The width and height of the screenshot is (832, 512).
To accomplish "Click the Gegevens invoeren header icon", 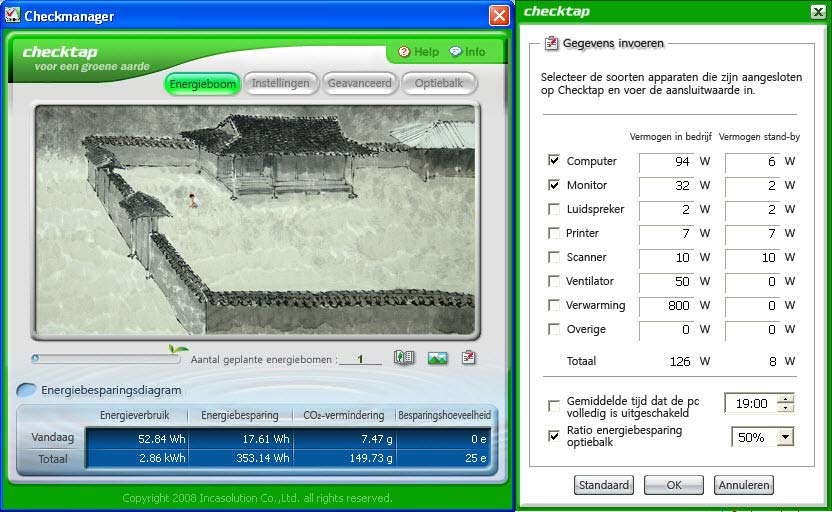I will (551, 42).
